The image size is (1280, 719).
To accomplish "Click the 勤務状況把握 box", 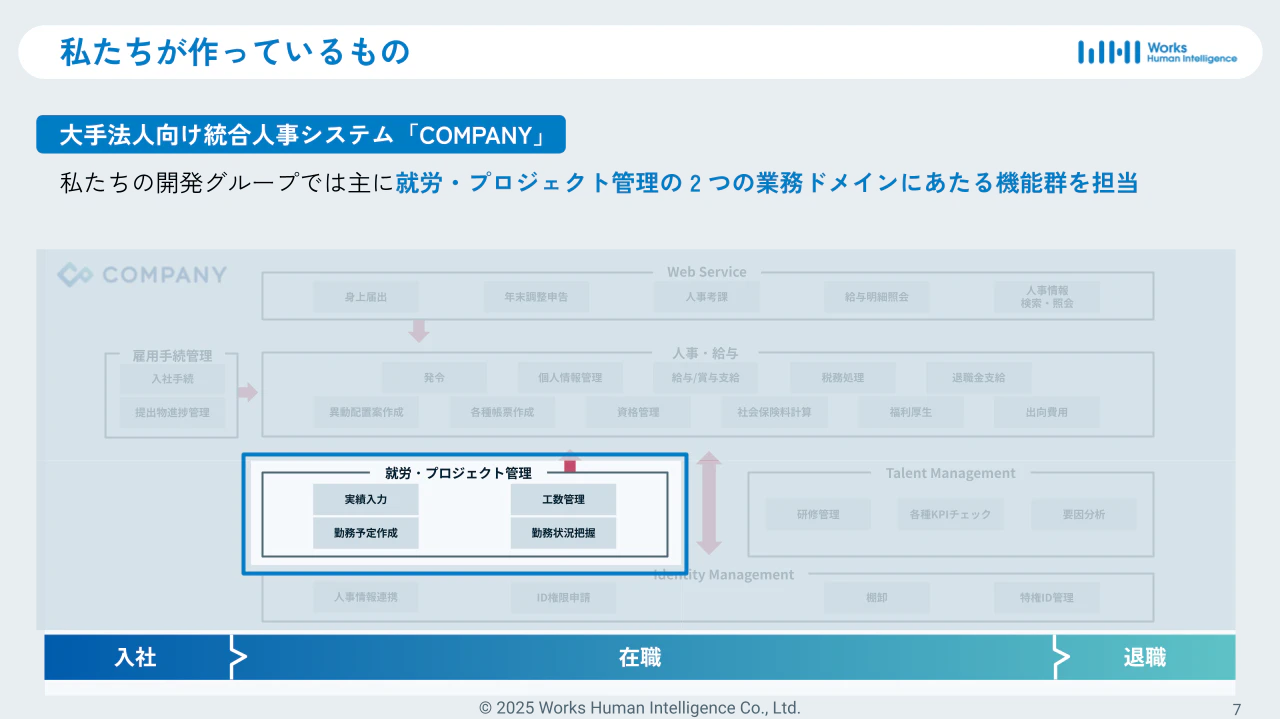I will (563, 533).
